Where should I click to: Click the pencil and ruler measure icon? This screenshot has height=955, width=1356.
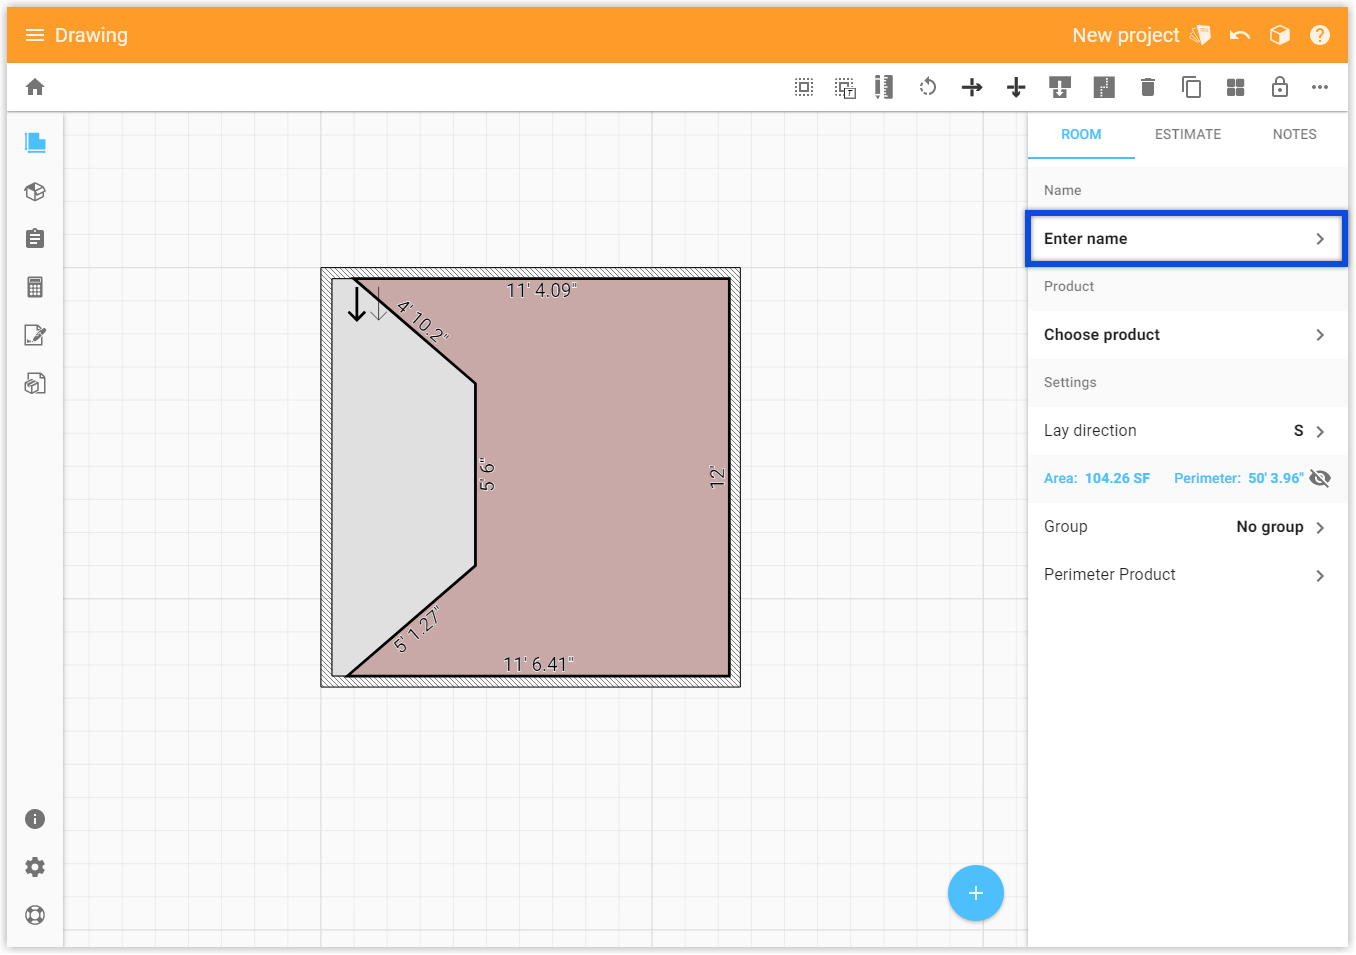click(884, 87)
